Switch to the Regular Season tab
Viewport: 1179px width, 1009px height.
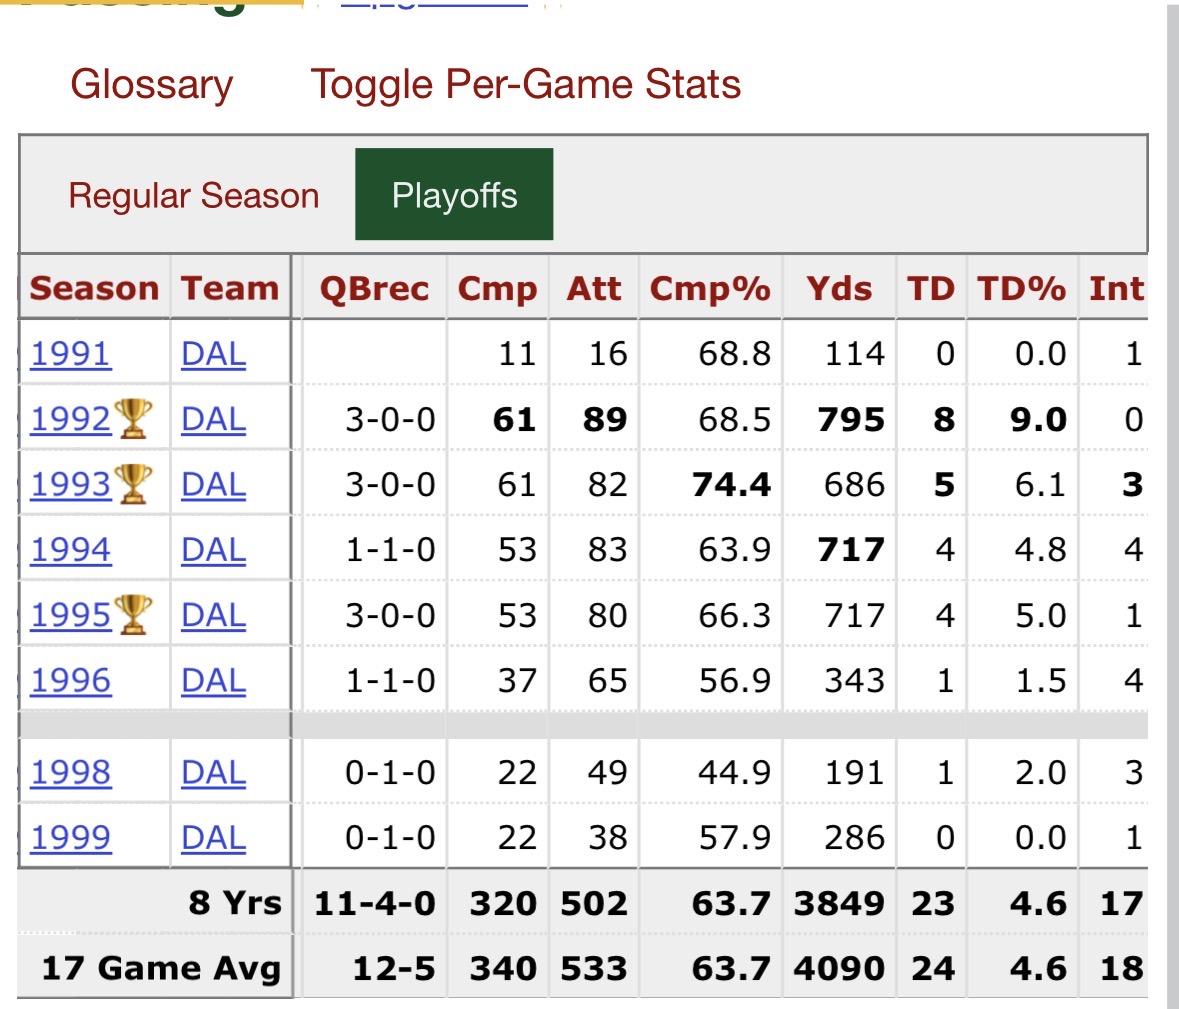(x=194, y=195)
